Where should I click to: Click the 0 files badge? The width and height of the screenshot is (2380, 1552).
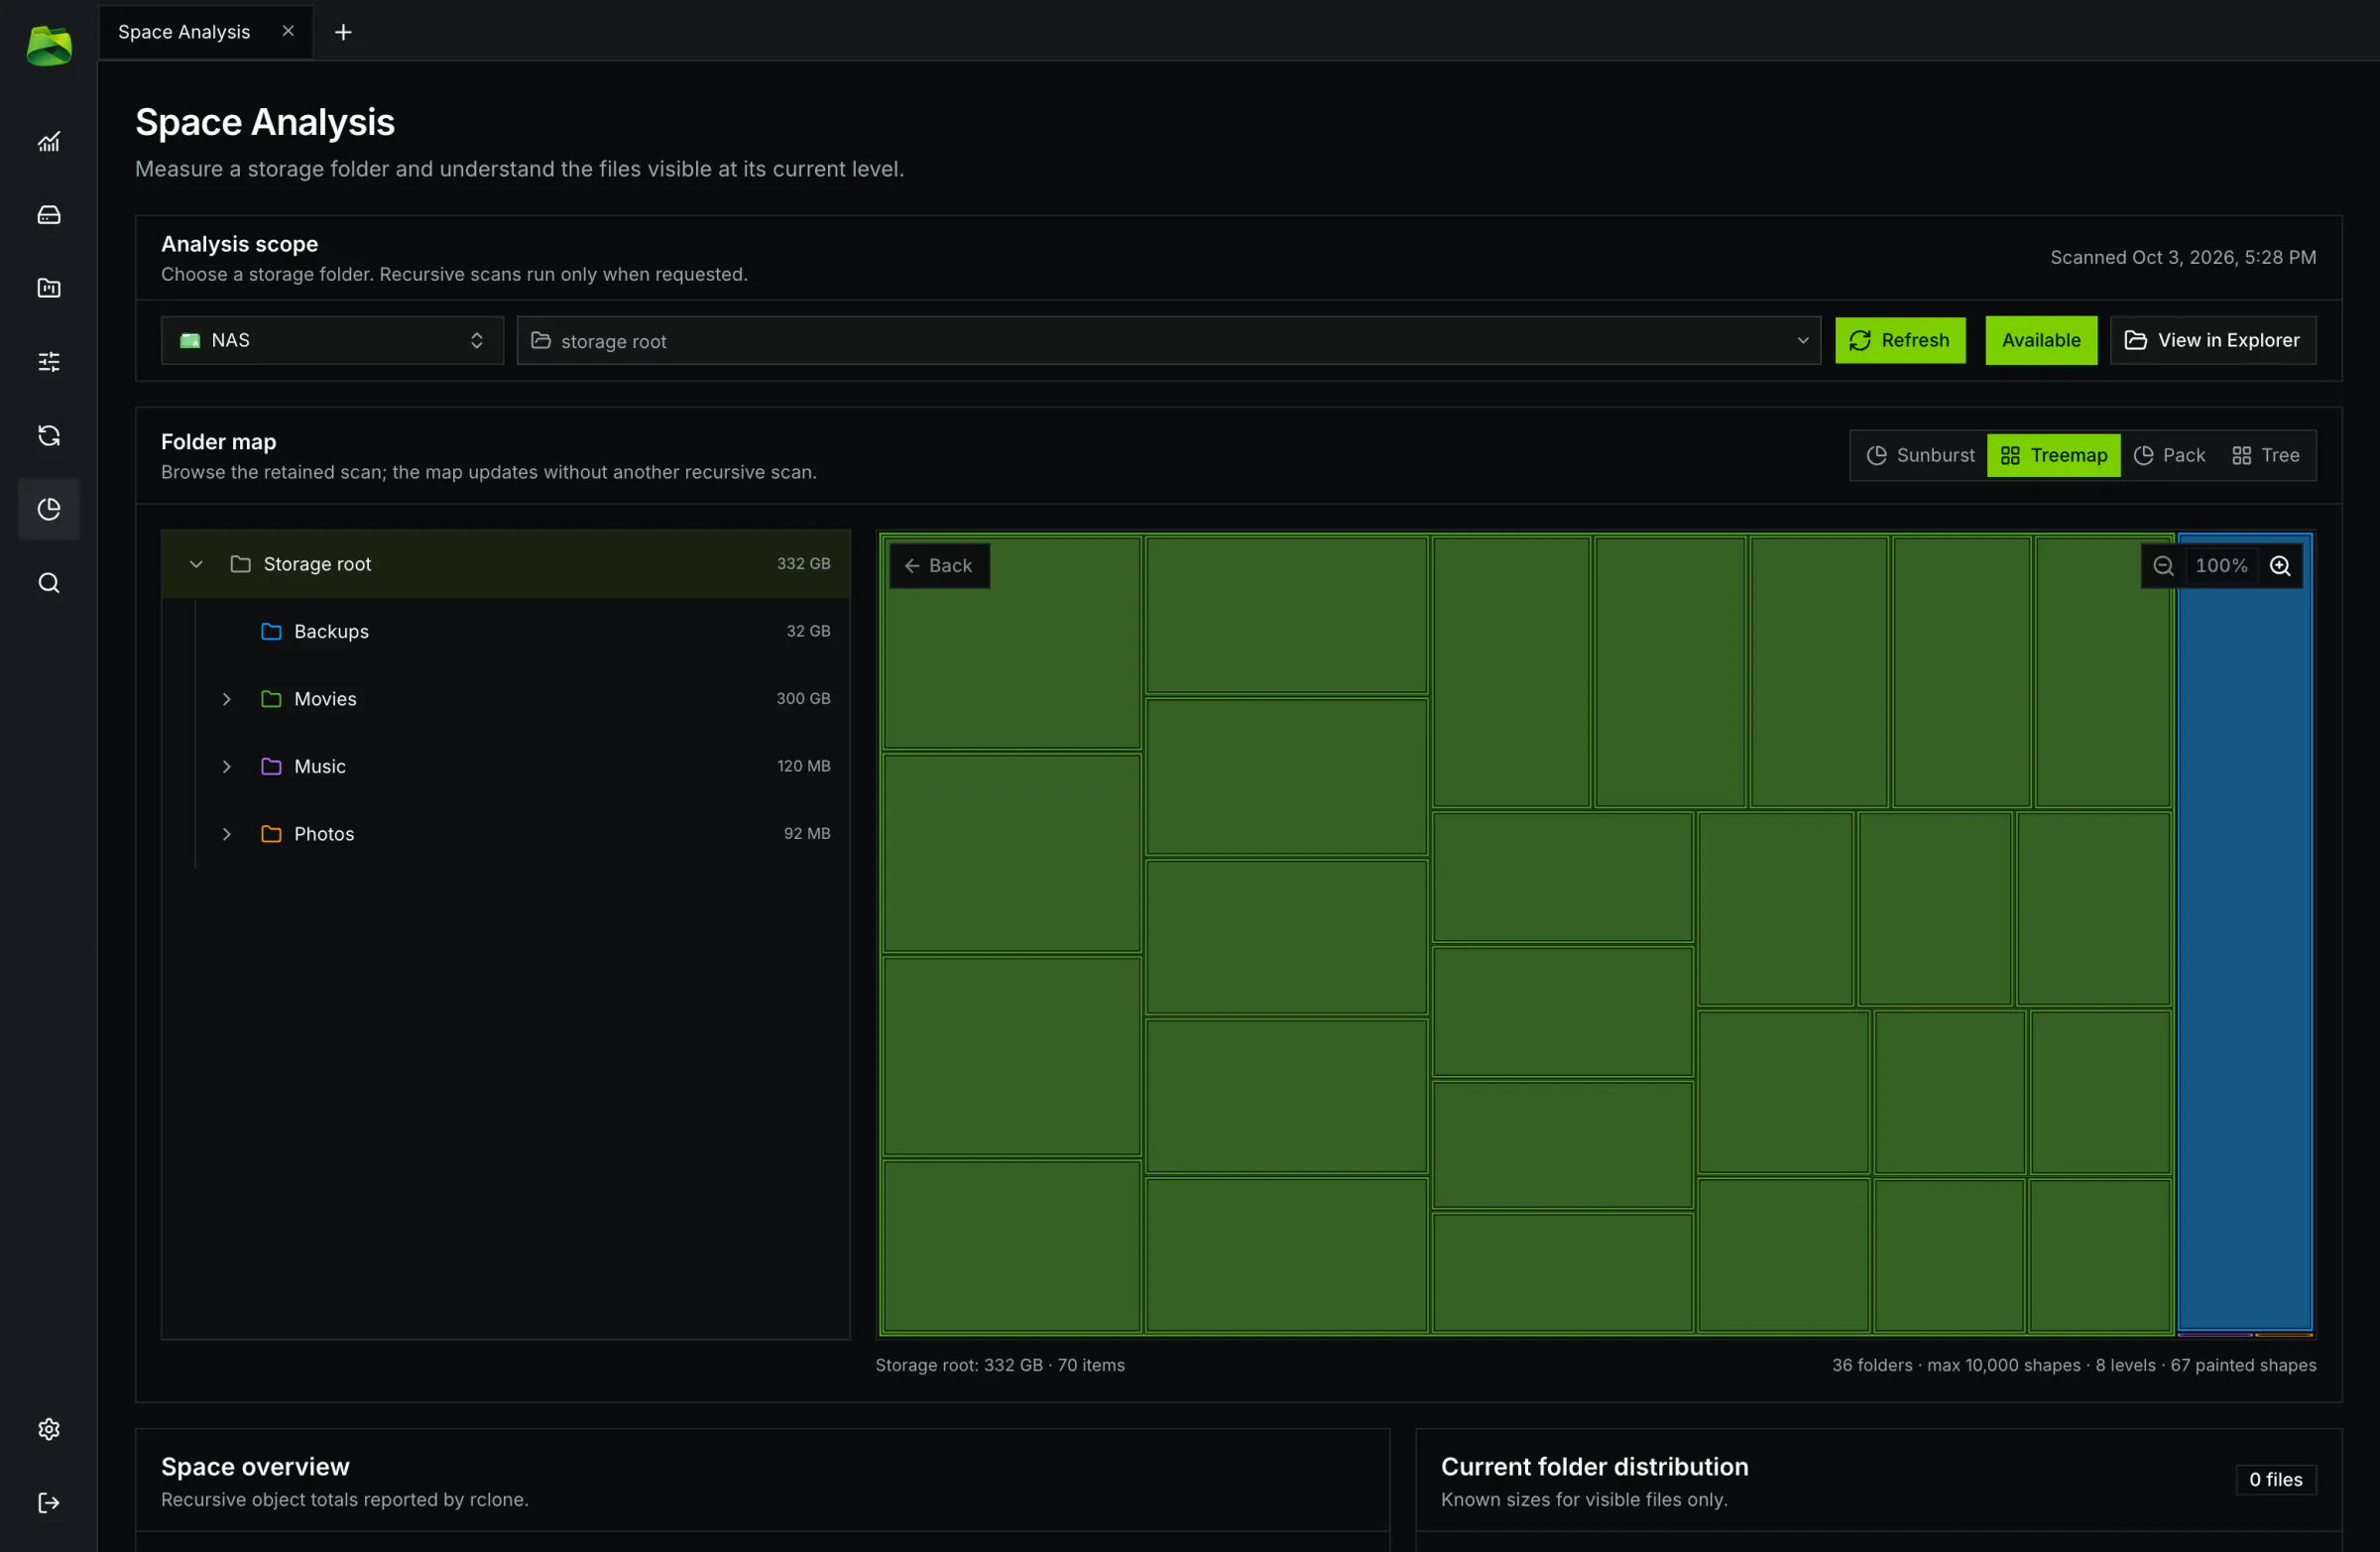coord(2275,1479)
